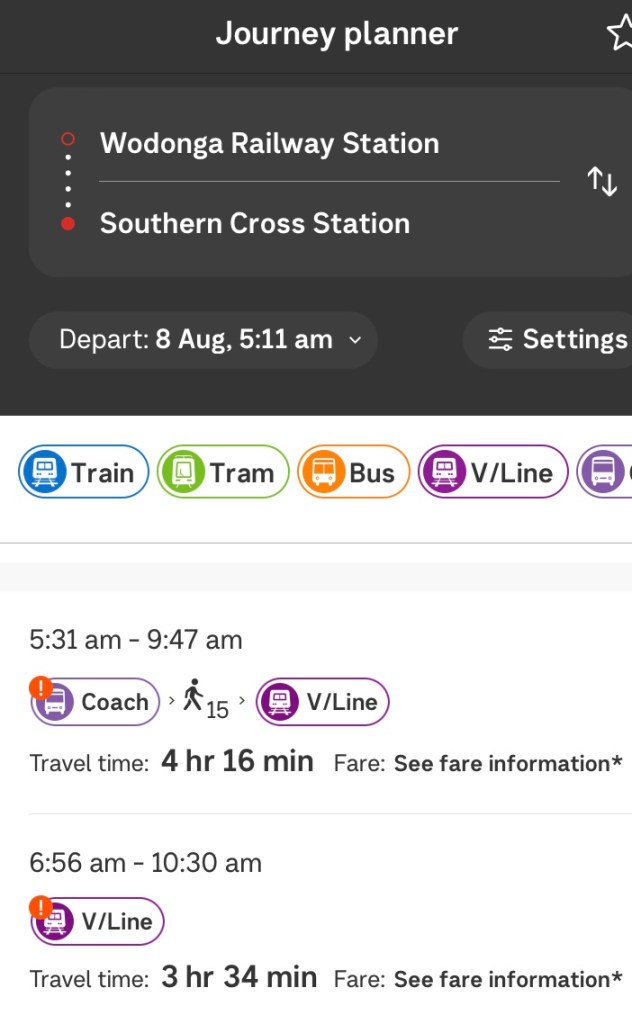
Task: Toggle the V/Line mode filter
Action: point(493,472)
